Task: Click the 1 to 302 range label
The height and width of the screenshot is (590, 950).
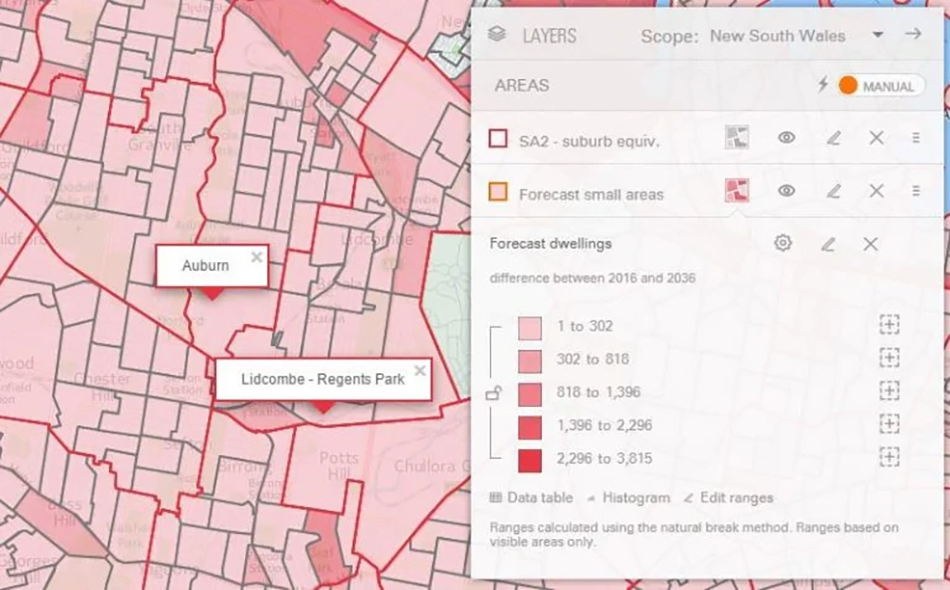Action: coord(585,326)
